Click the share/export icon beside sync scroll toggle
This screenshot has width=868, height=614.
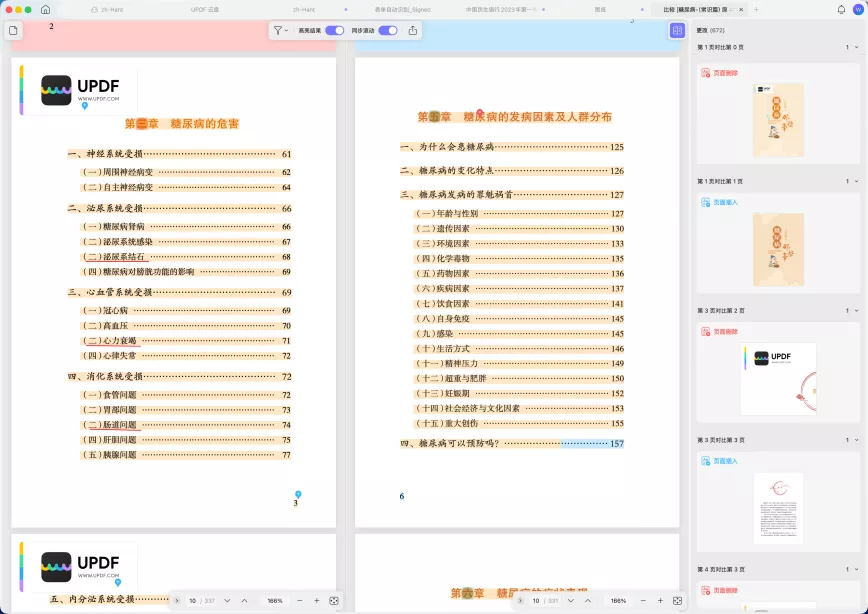point(413,30)
